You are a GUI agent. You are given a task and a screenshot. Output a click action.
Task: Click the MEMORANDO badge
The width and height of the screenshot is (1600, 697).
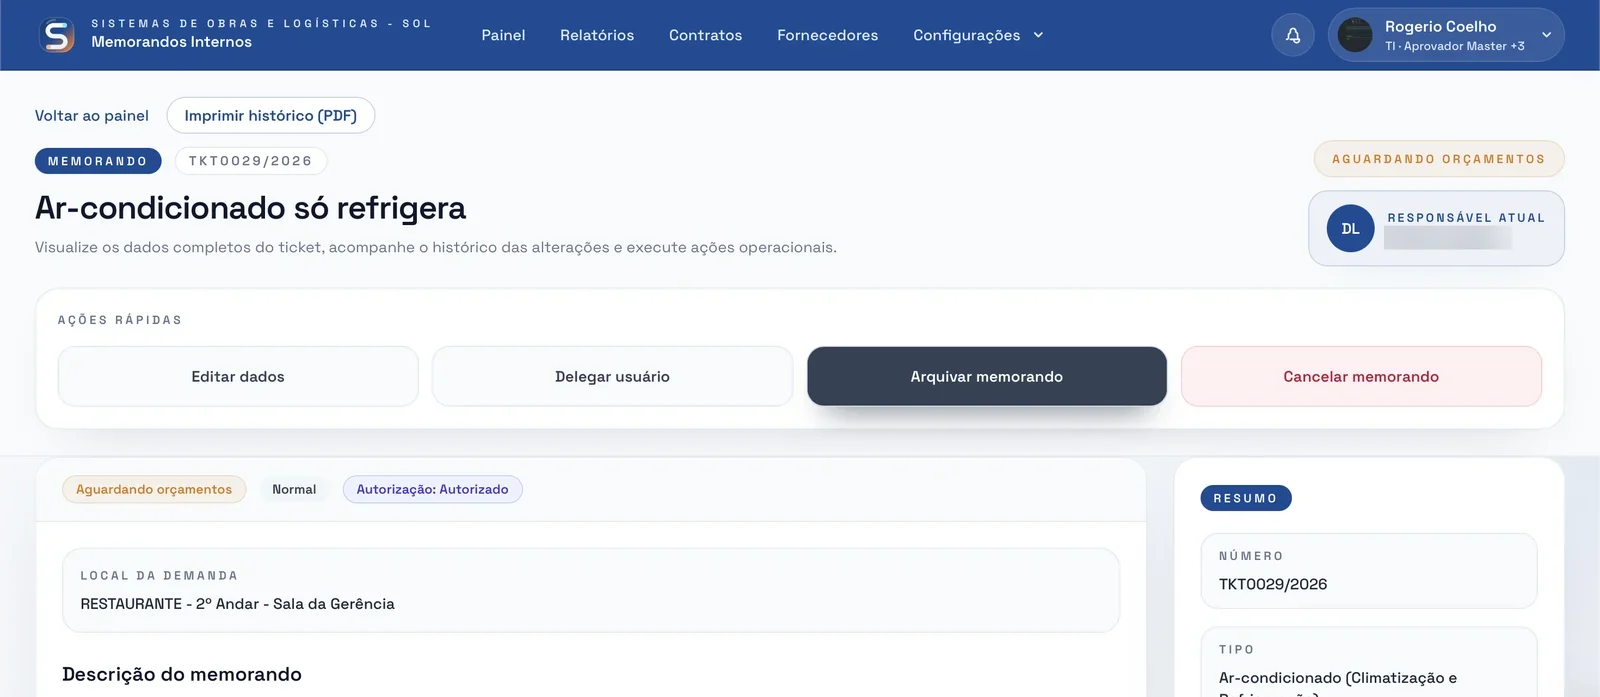(x=97, y=161)
